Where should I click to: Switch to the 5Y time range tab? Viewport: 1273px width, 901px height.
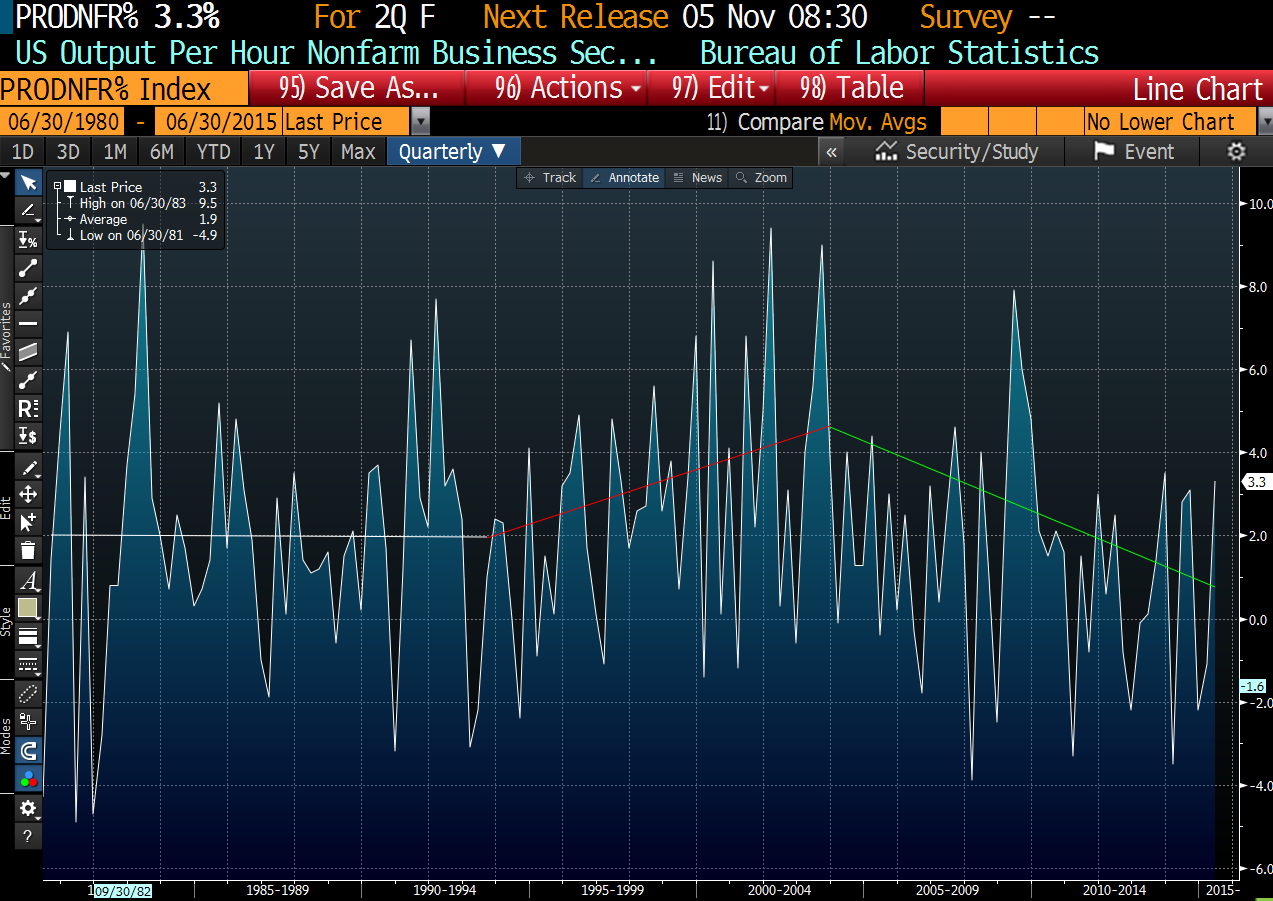pyautogui.click(x=308, y=152)
